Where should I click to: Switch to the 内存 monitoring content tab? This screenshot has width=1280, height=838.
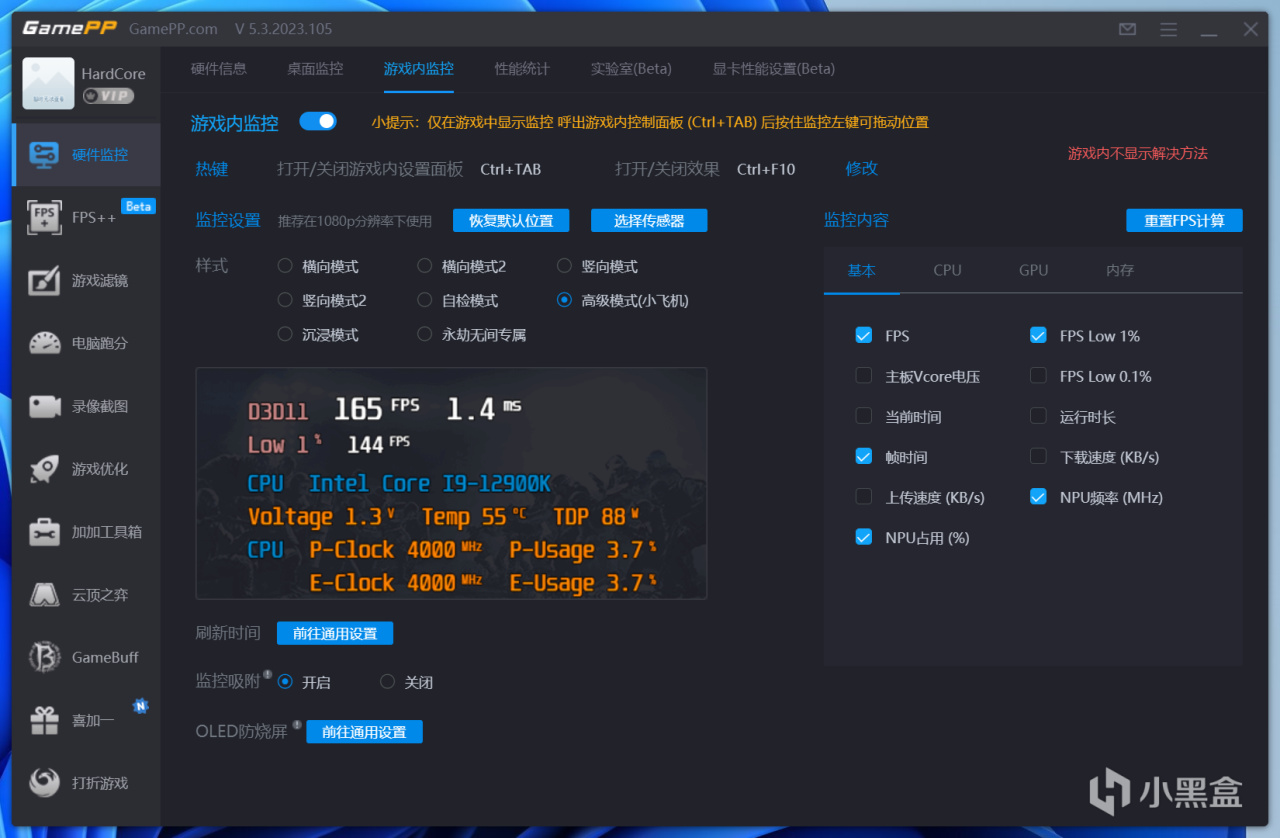point(1120,270)
